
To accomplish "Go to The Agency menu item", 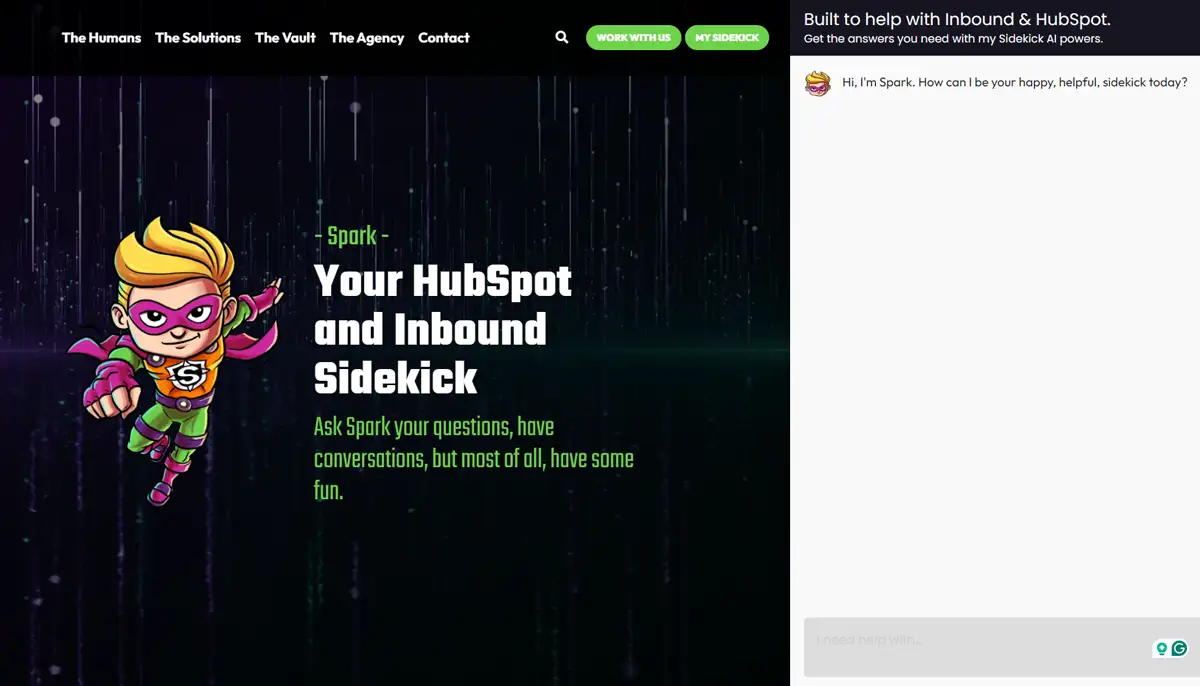I will coord(367,38).
